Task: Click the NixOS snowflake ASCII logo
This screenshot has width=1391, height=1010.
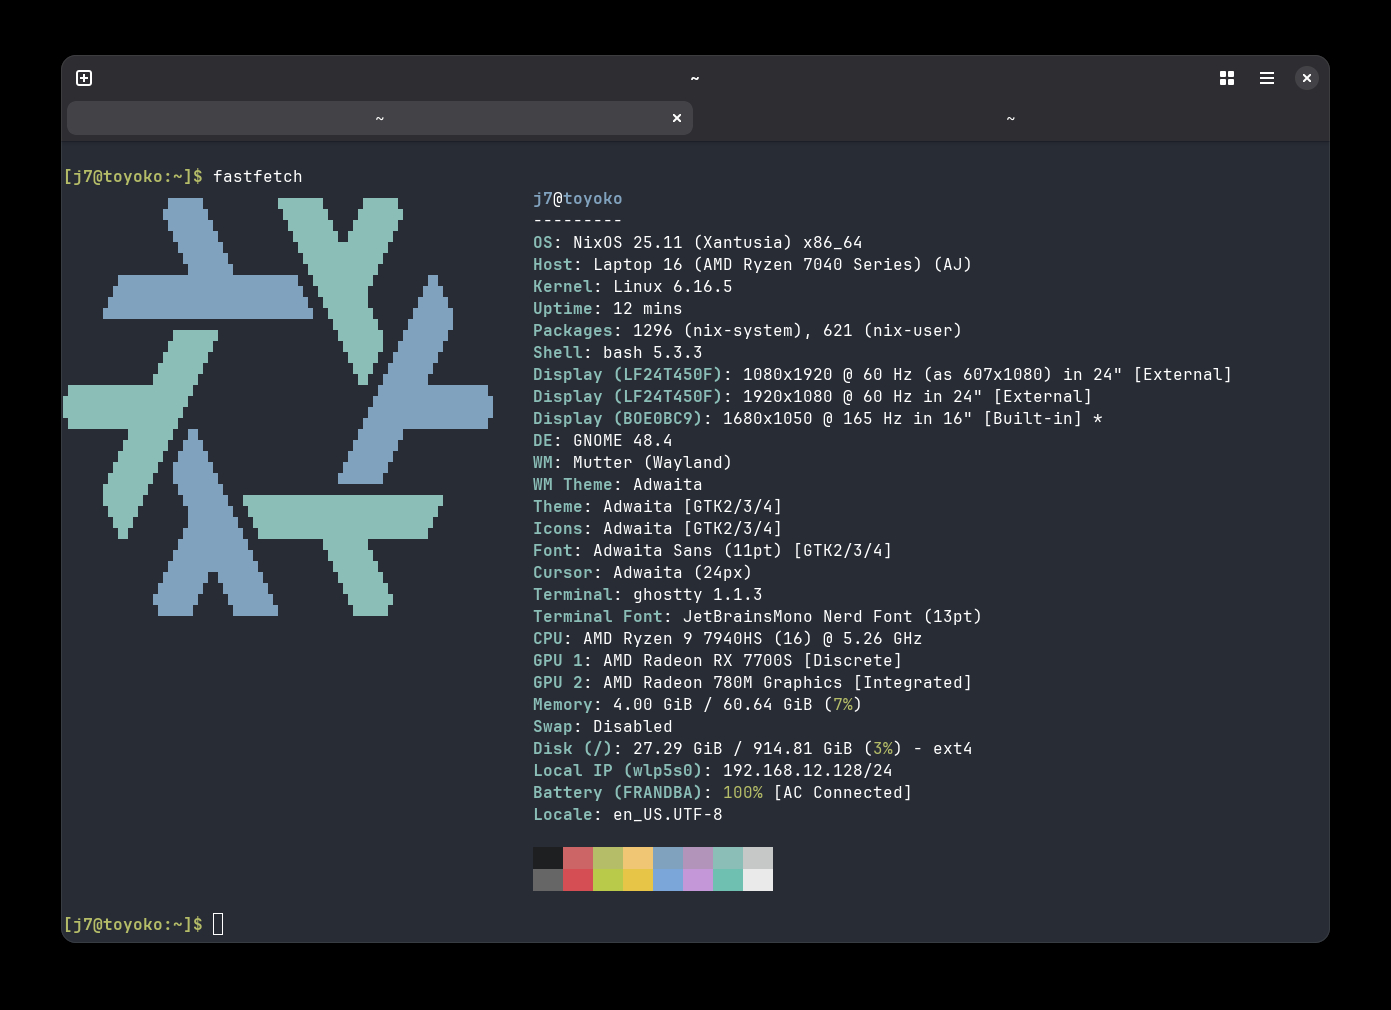Action: (x=278, y=406)
